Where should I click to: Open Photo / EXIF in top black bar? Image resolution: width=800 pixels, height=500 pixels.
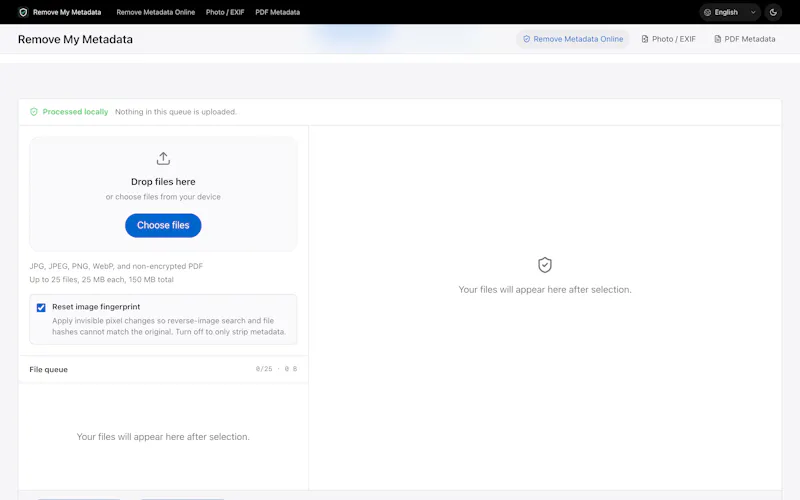225,12
